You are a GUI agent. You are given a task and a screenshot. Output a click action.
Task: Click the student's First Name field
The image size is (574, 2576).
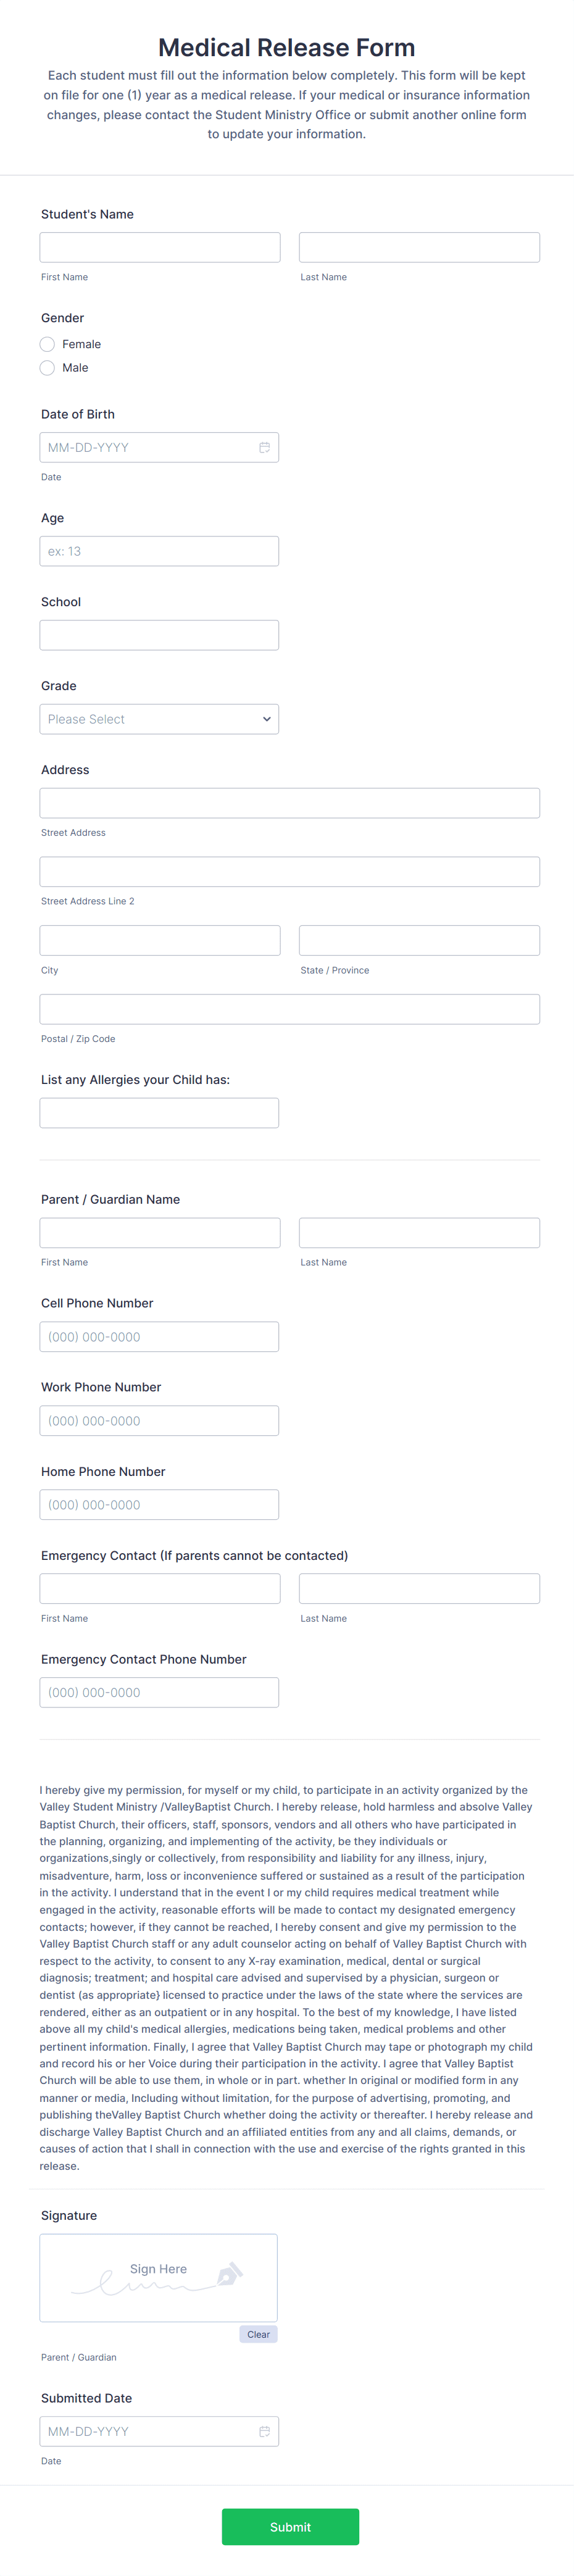coord(159,246)
